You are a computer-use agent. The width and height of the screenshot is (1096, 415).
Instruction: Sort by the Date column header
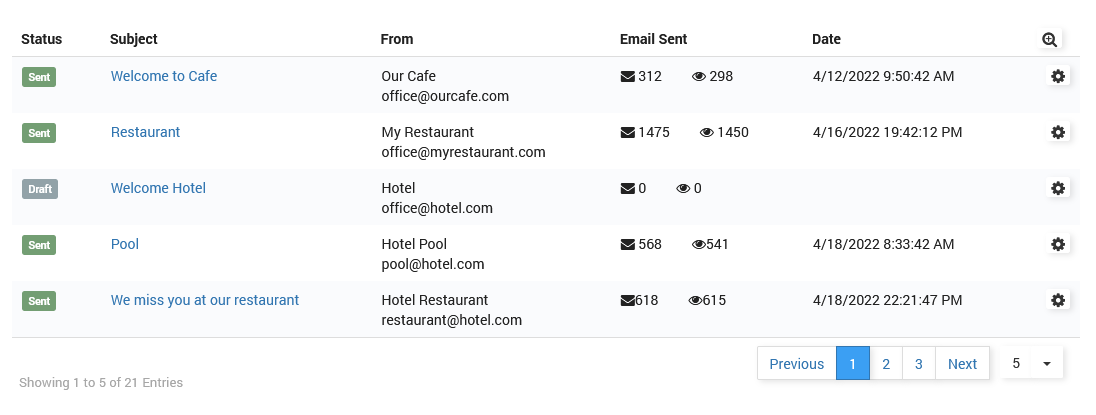[x=826, y=40]
